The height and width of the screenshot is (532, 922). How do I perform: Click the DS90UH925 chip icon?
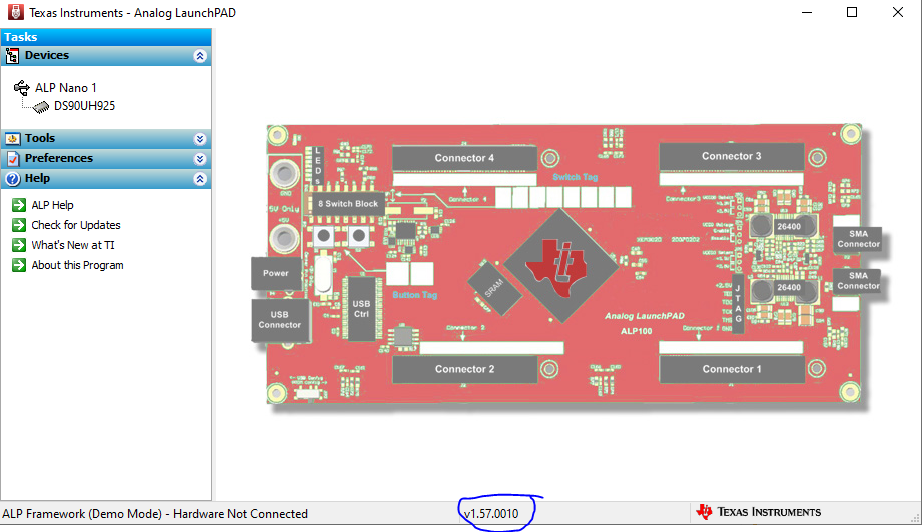41,106
